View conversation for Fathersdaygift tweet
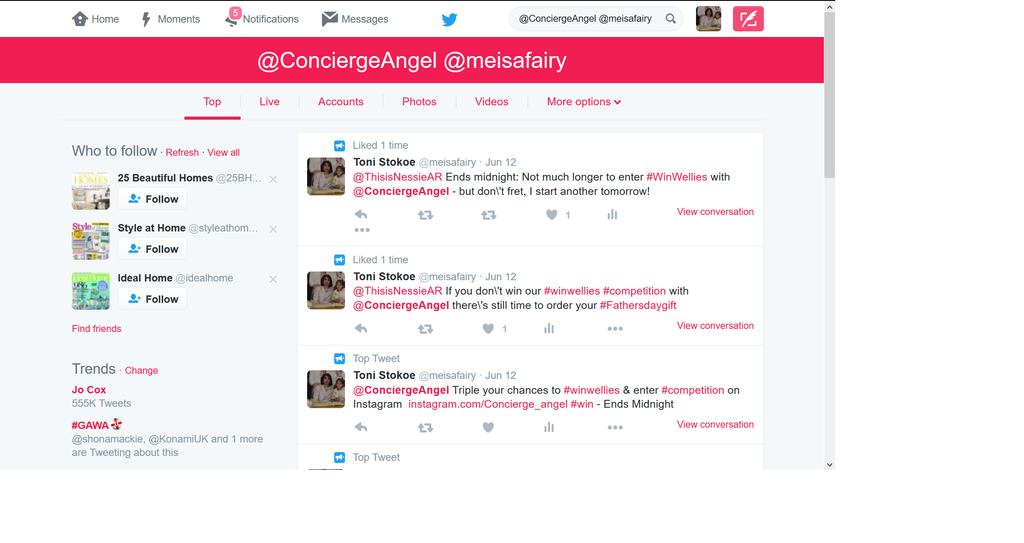 point(715,325)
